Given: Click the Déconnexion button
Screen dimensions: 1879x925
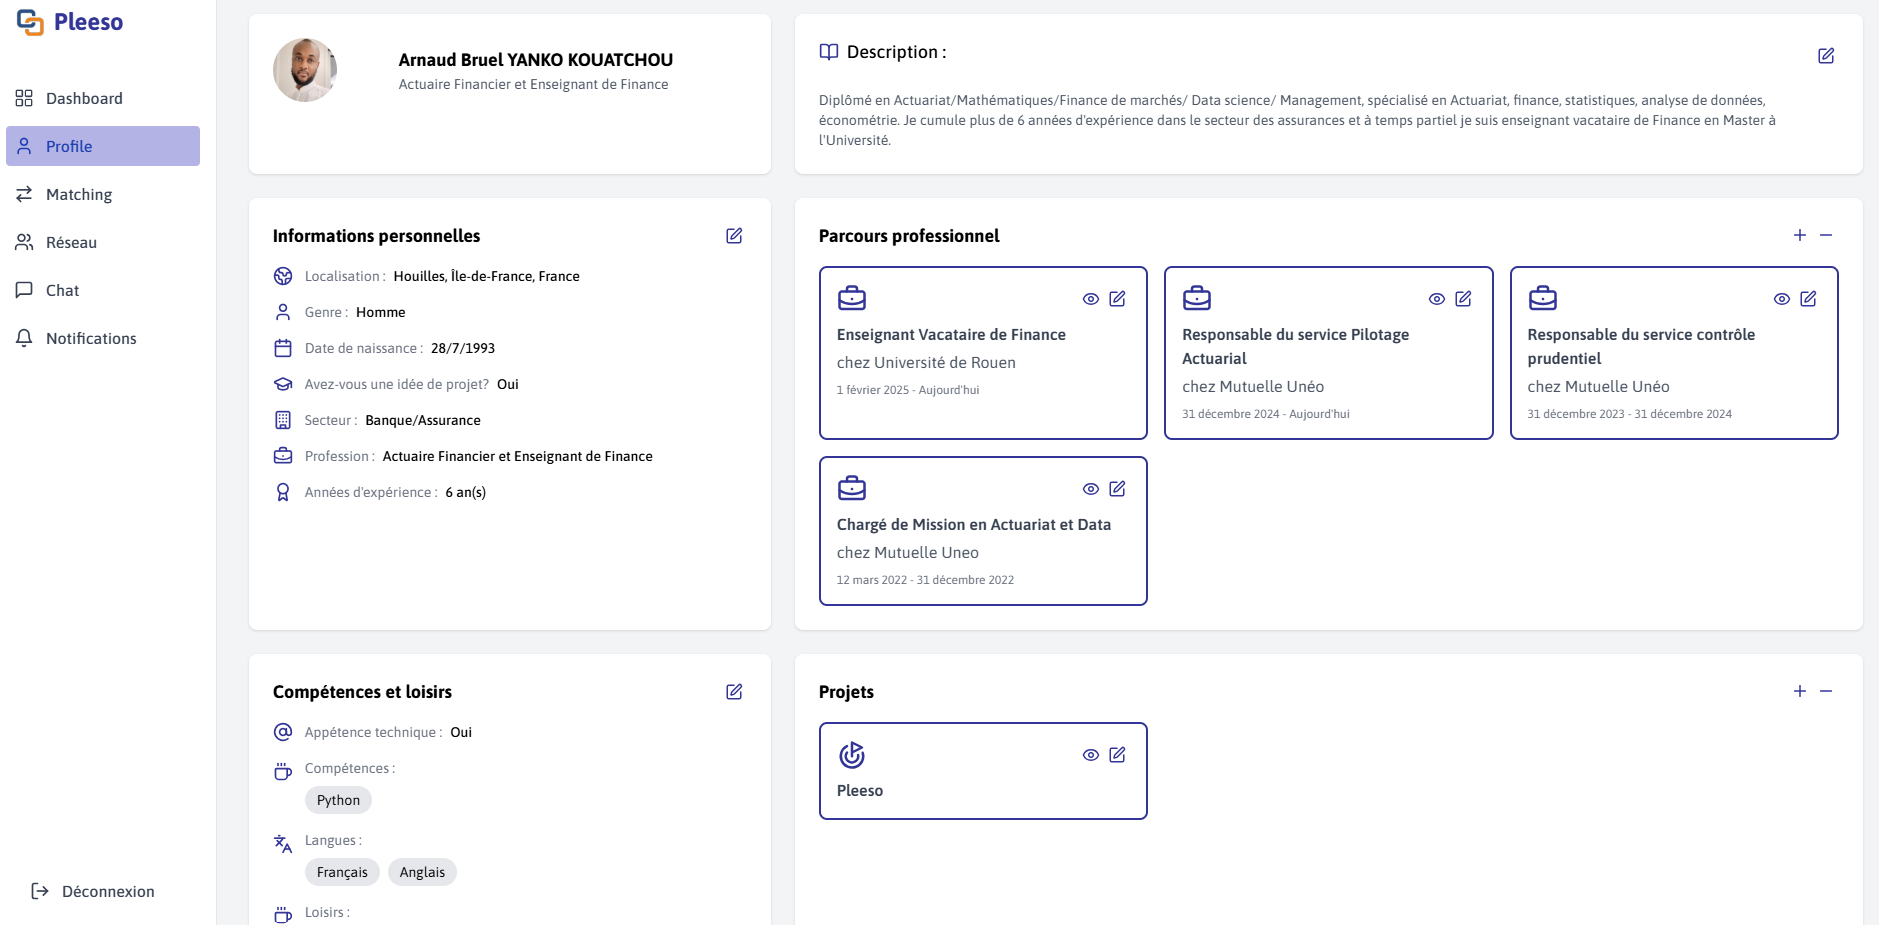Looking at the screenshot, I should [94, 891].
